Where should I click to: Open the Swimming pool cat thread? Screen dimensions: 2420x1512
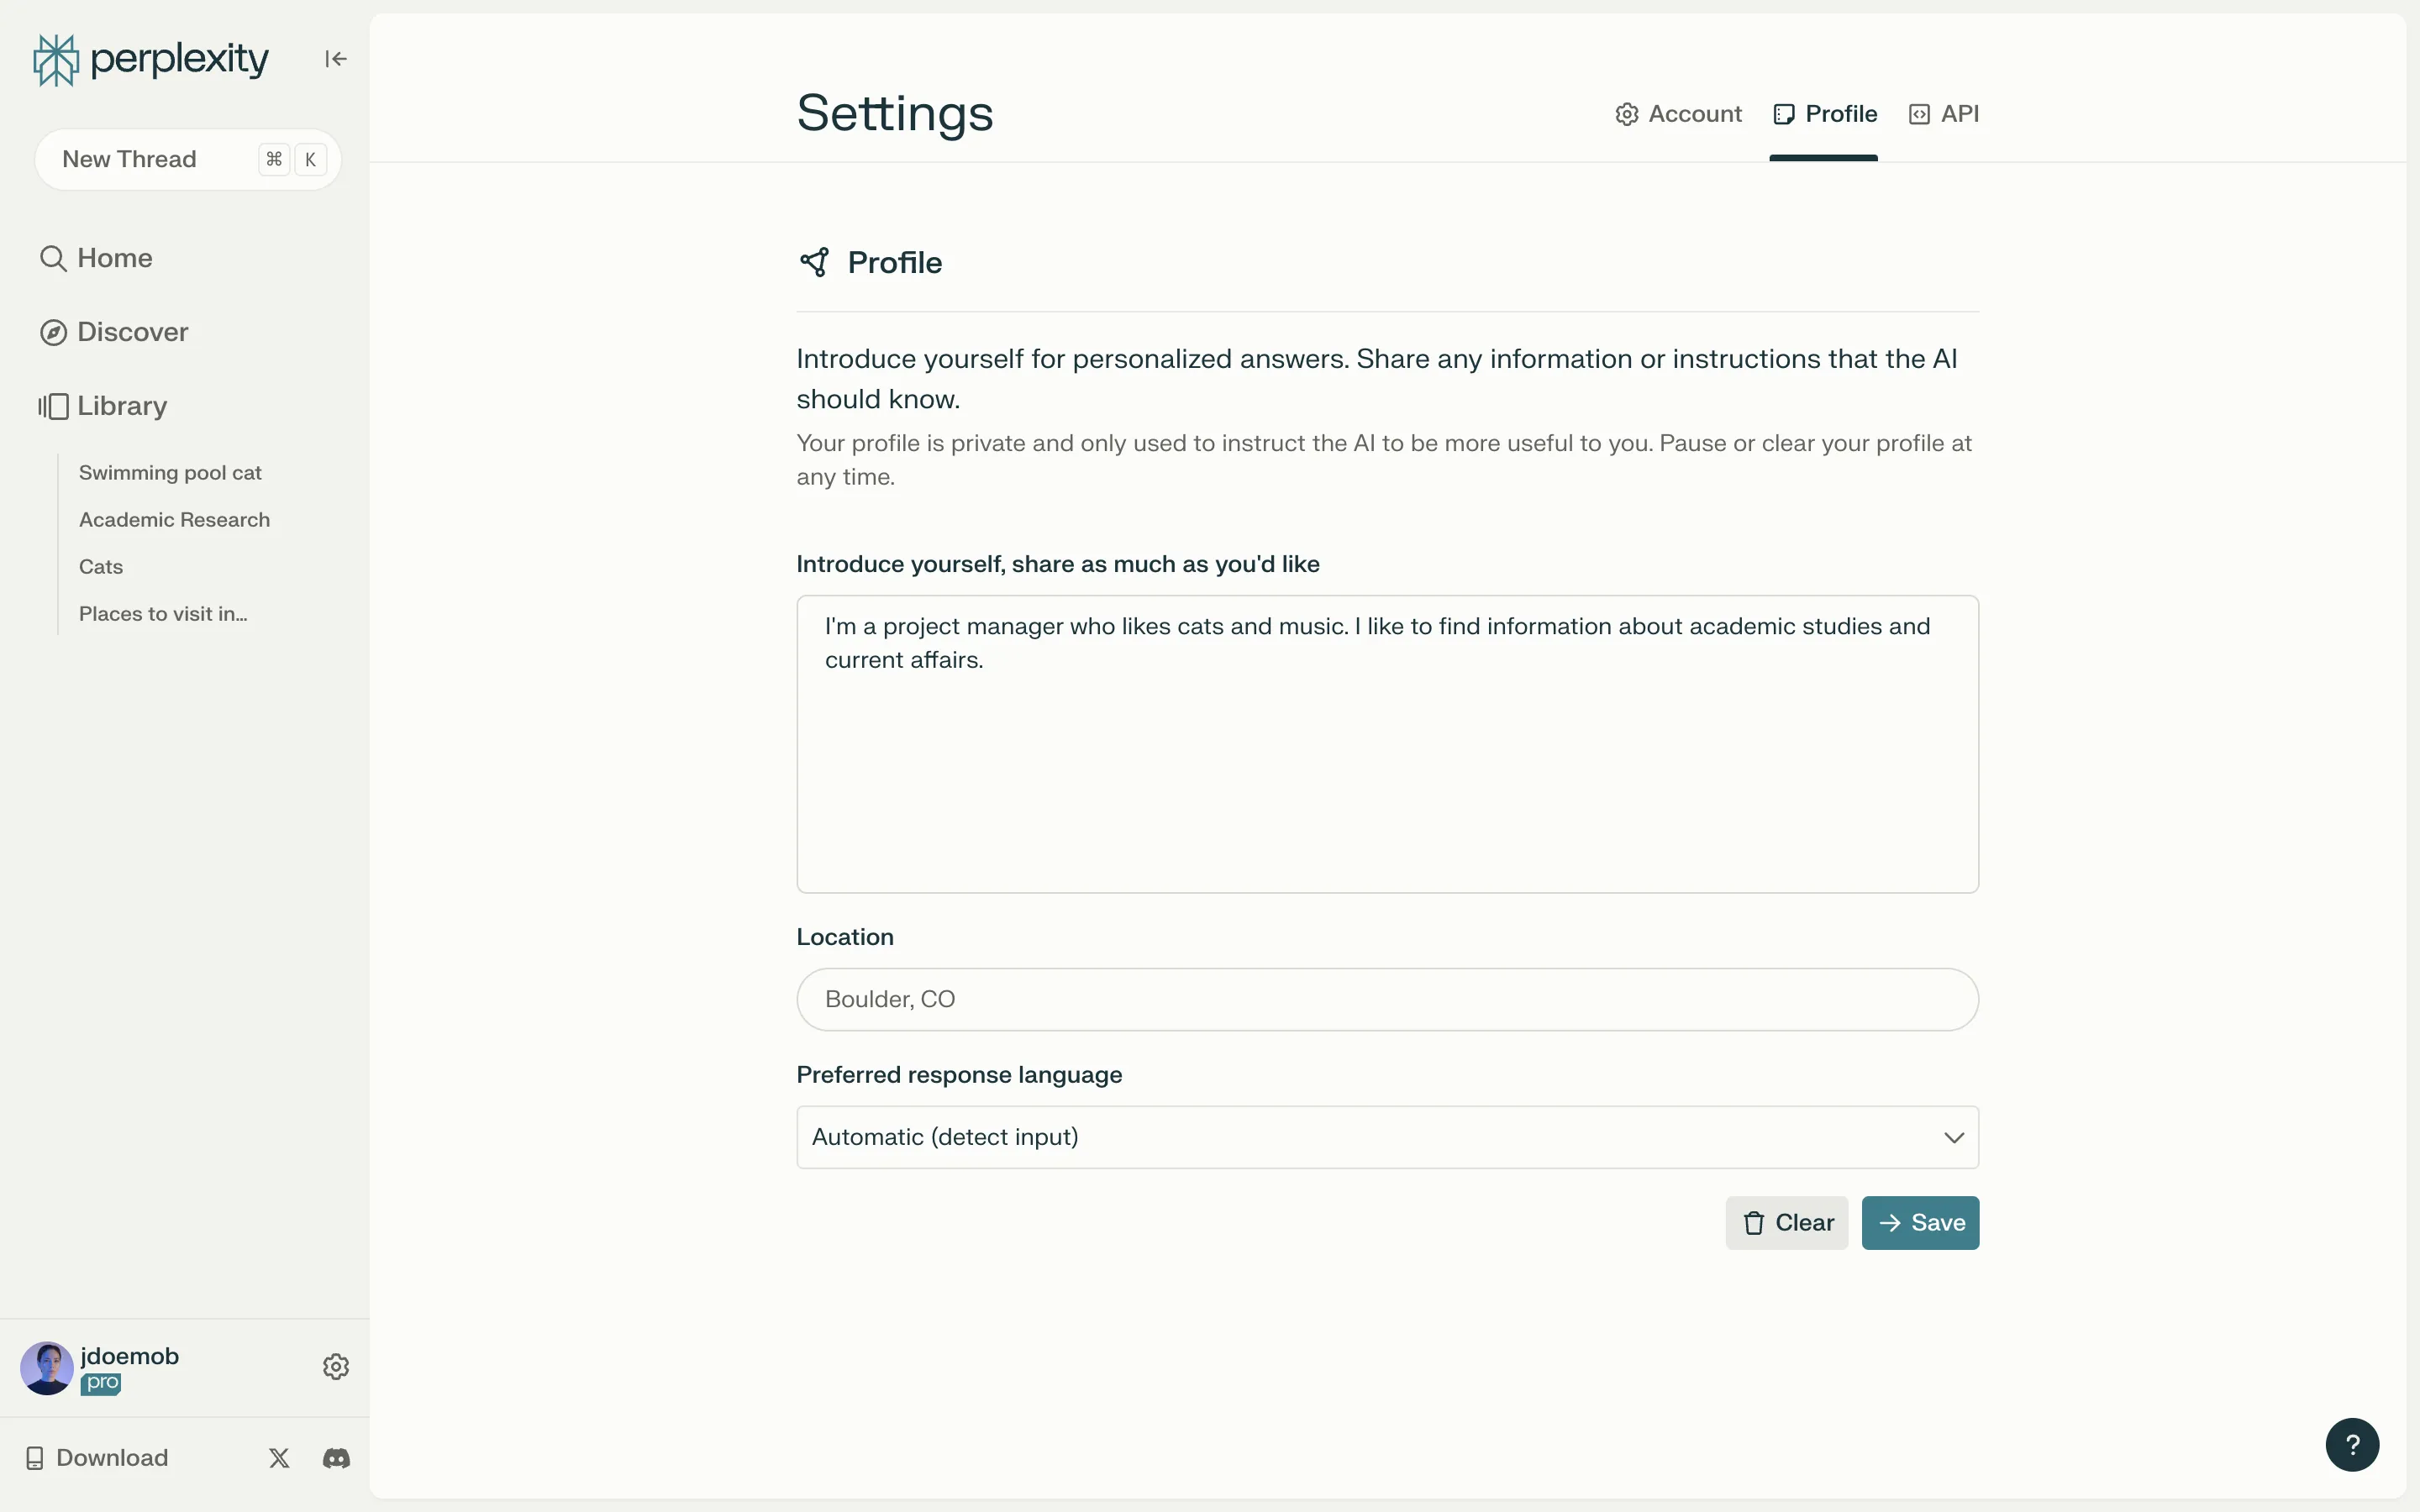coord(170,472)
